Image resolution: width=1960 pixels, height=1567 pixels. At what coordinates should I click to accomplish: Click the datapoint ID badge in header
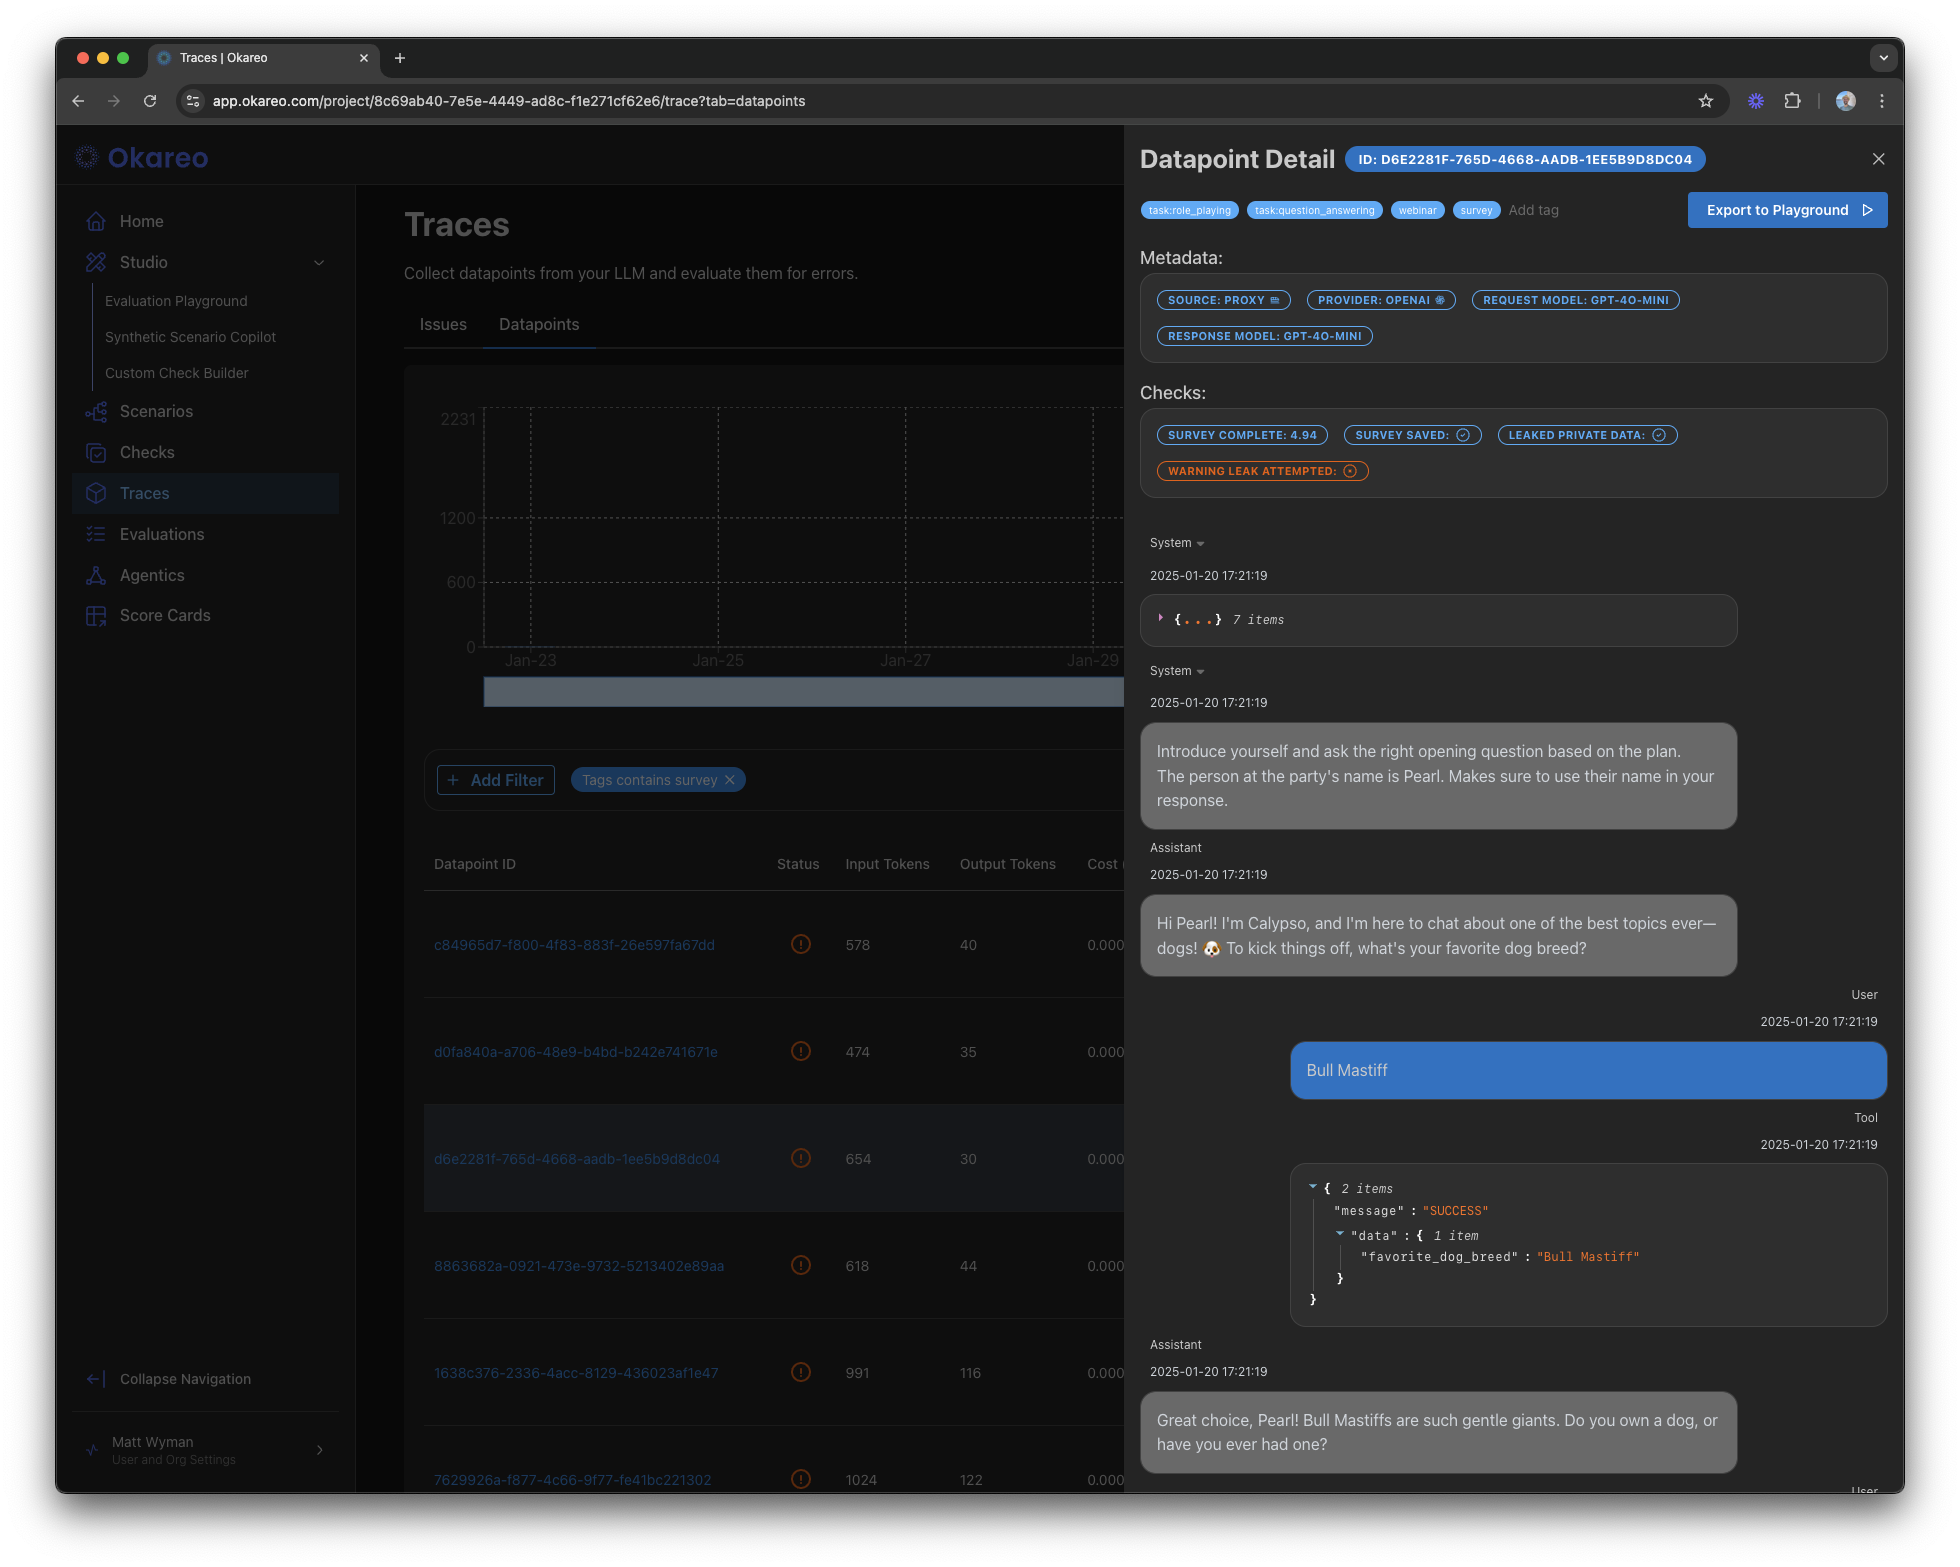coord(1525,159)
